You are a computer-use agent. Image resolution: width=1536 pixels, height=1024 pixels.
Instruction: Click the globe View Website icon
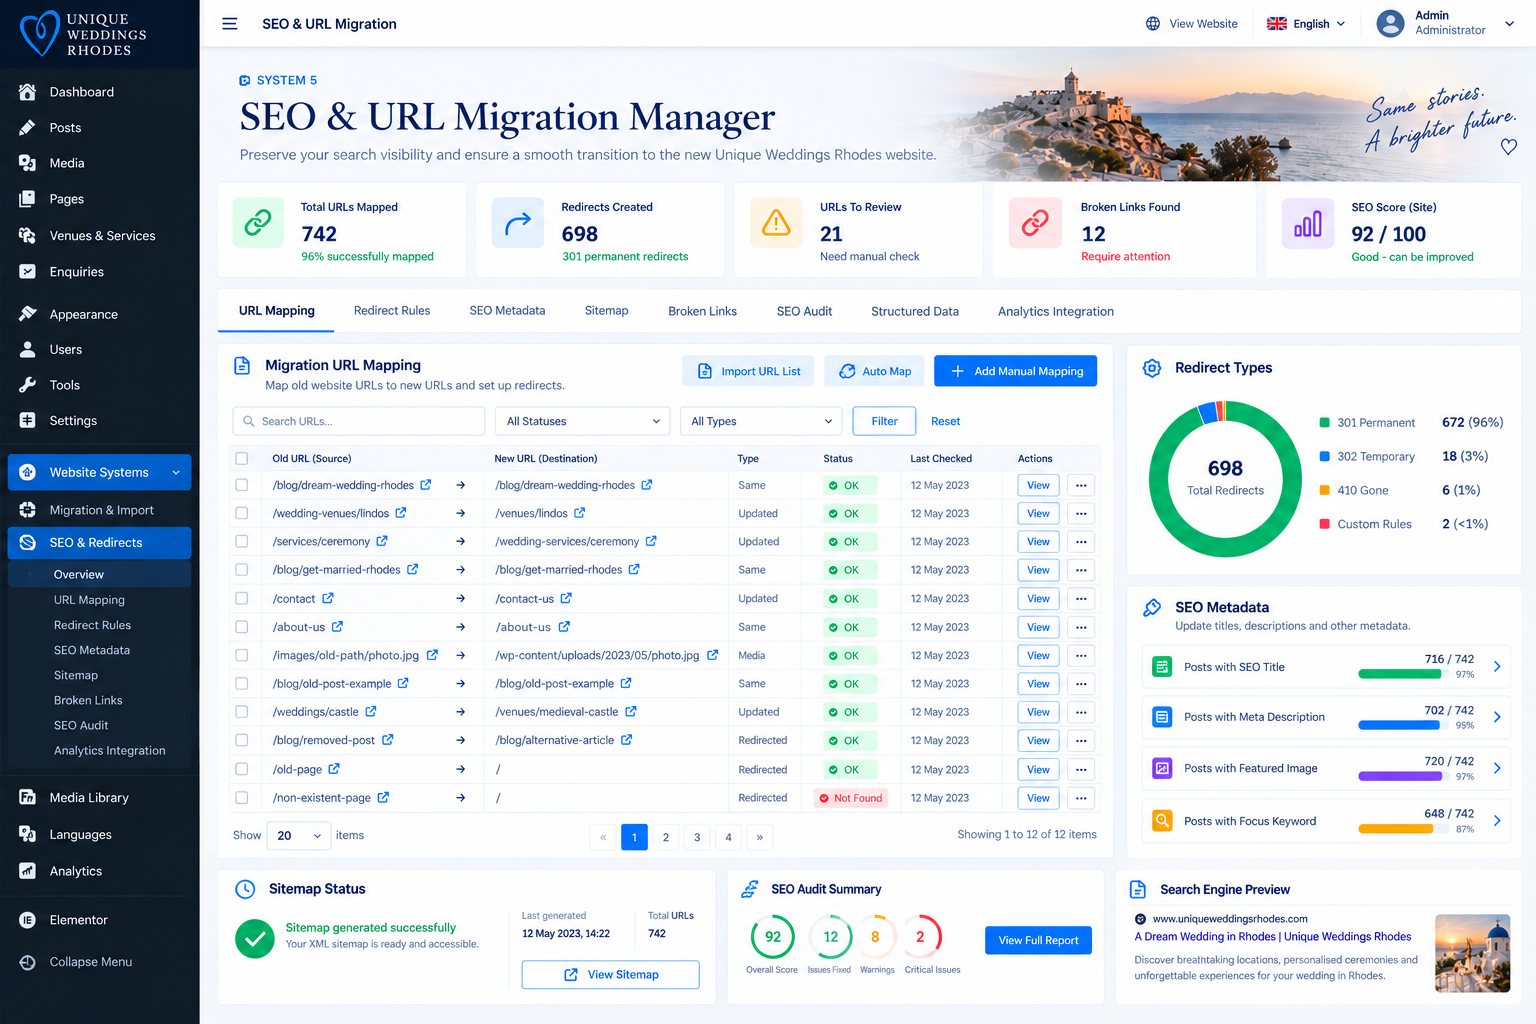pyautogui.click(x=1153, y=24)
